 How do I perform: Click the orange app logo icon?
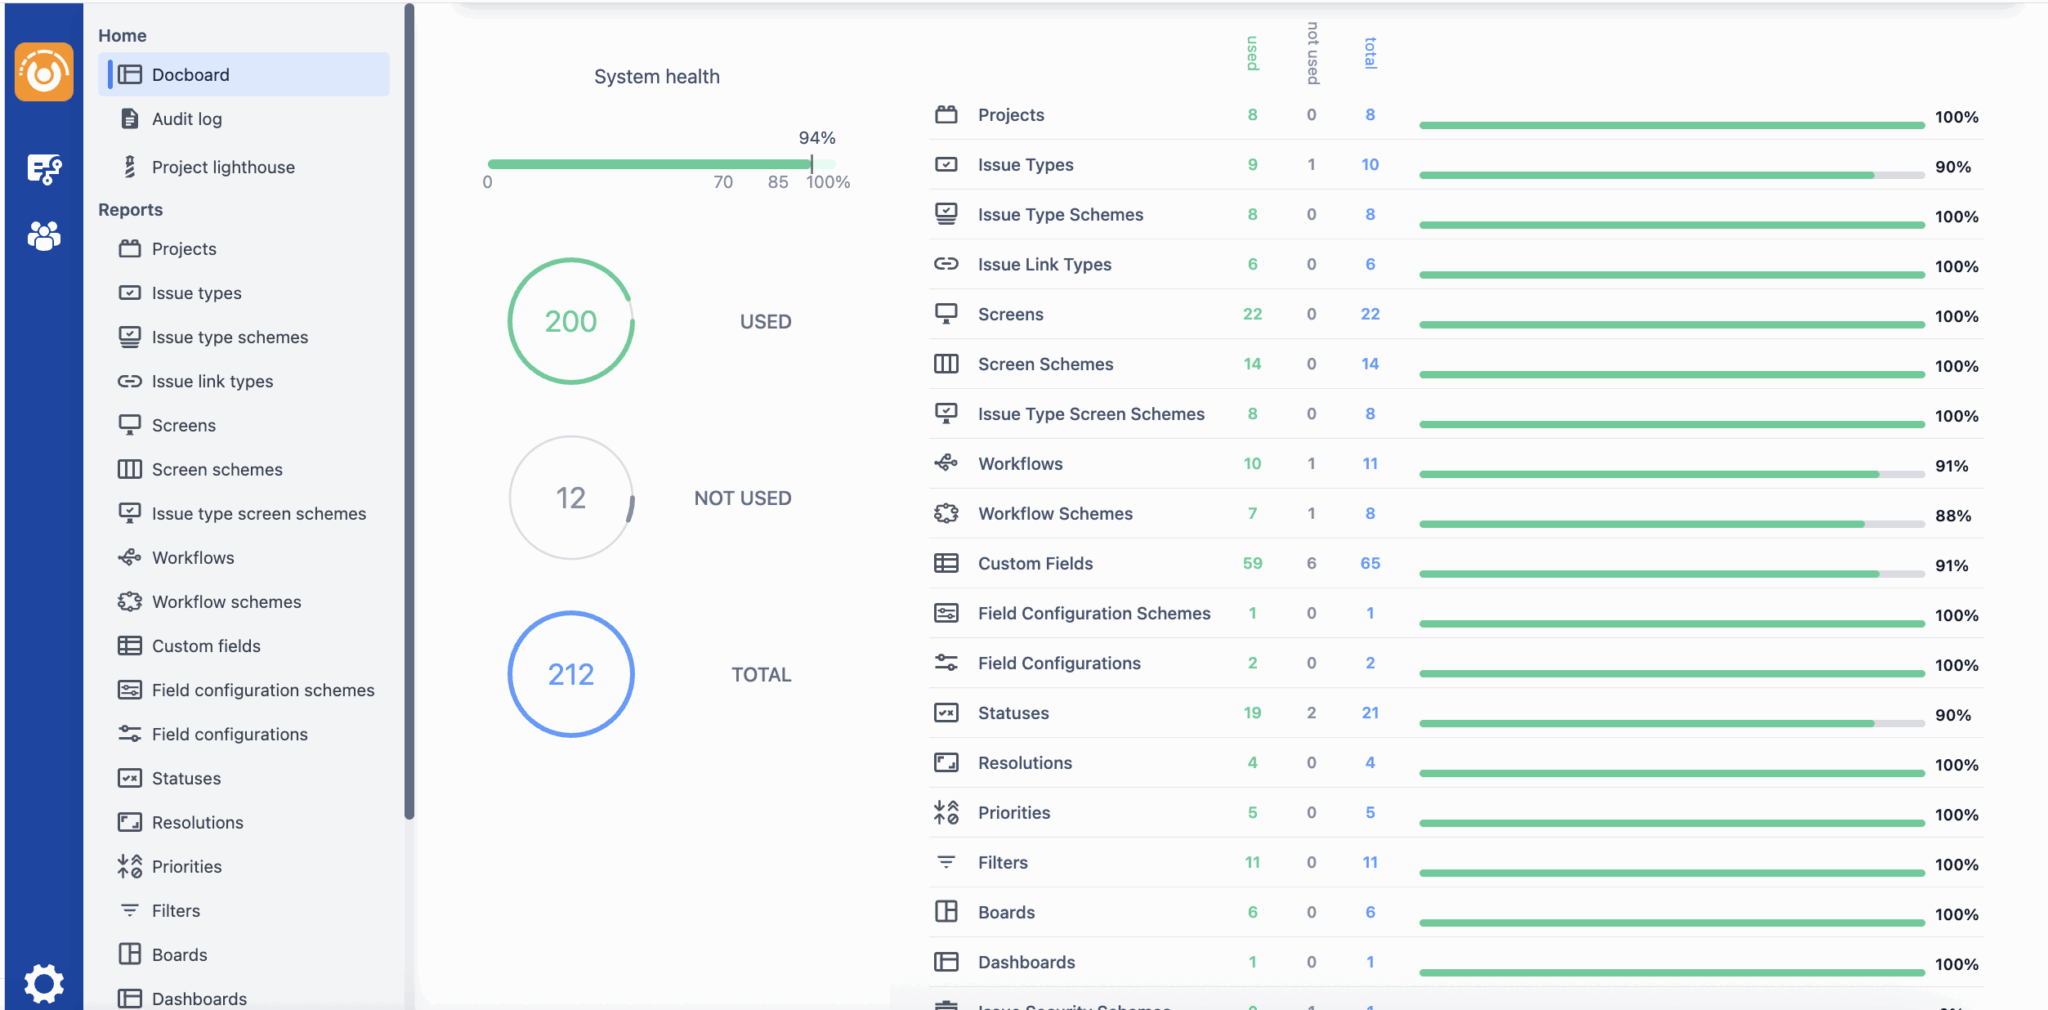click(x=44, y=72)
